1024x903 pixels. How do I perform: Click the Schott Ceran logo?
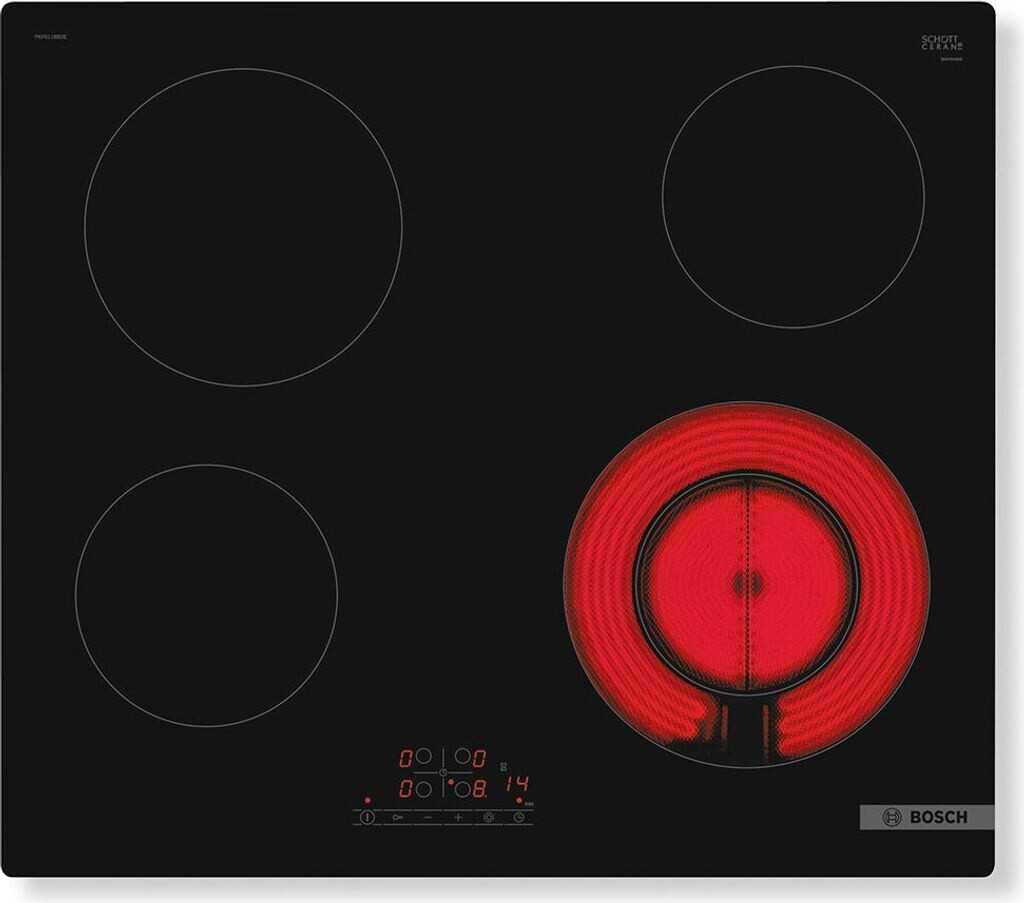click(x=941, y=42)
